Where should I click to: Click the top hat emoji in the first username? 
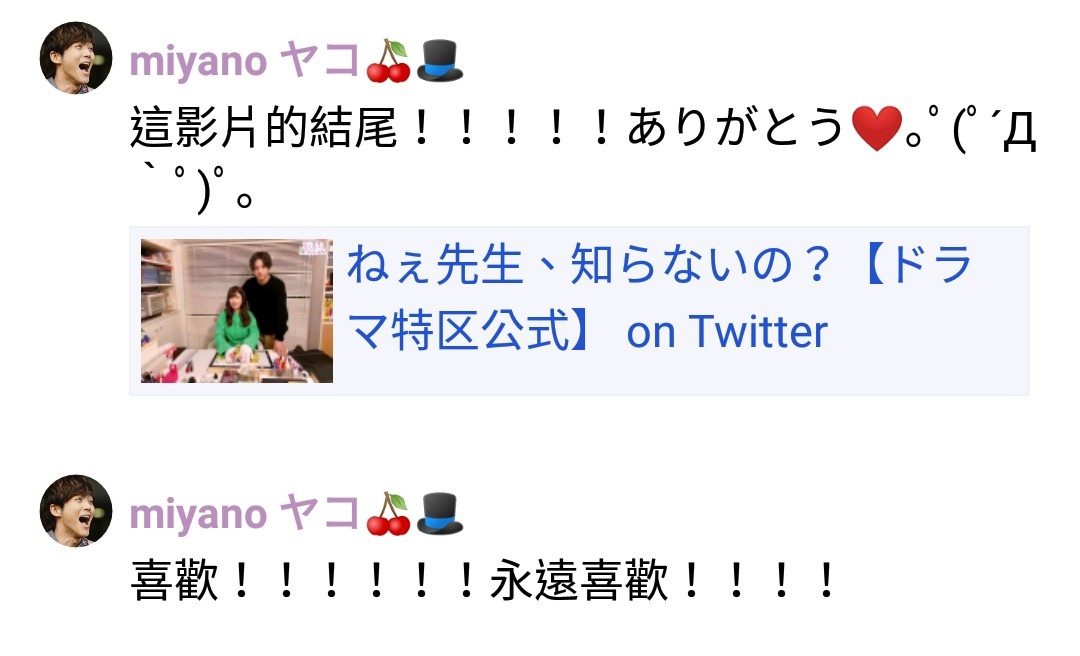pos(439,61)
